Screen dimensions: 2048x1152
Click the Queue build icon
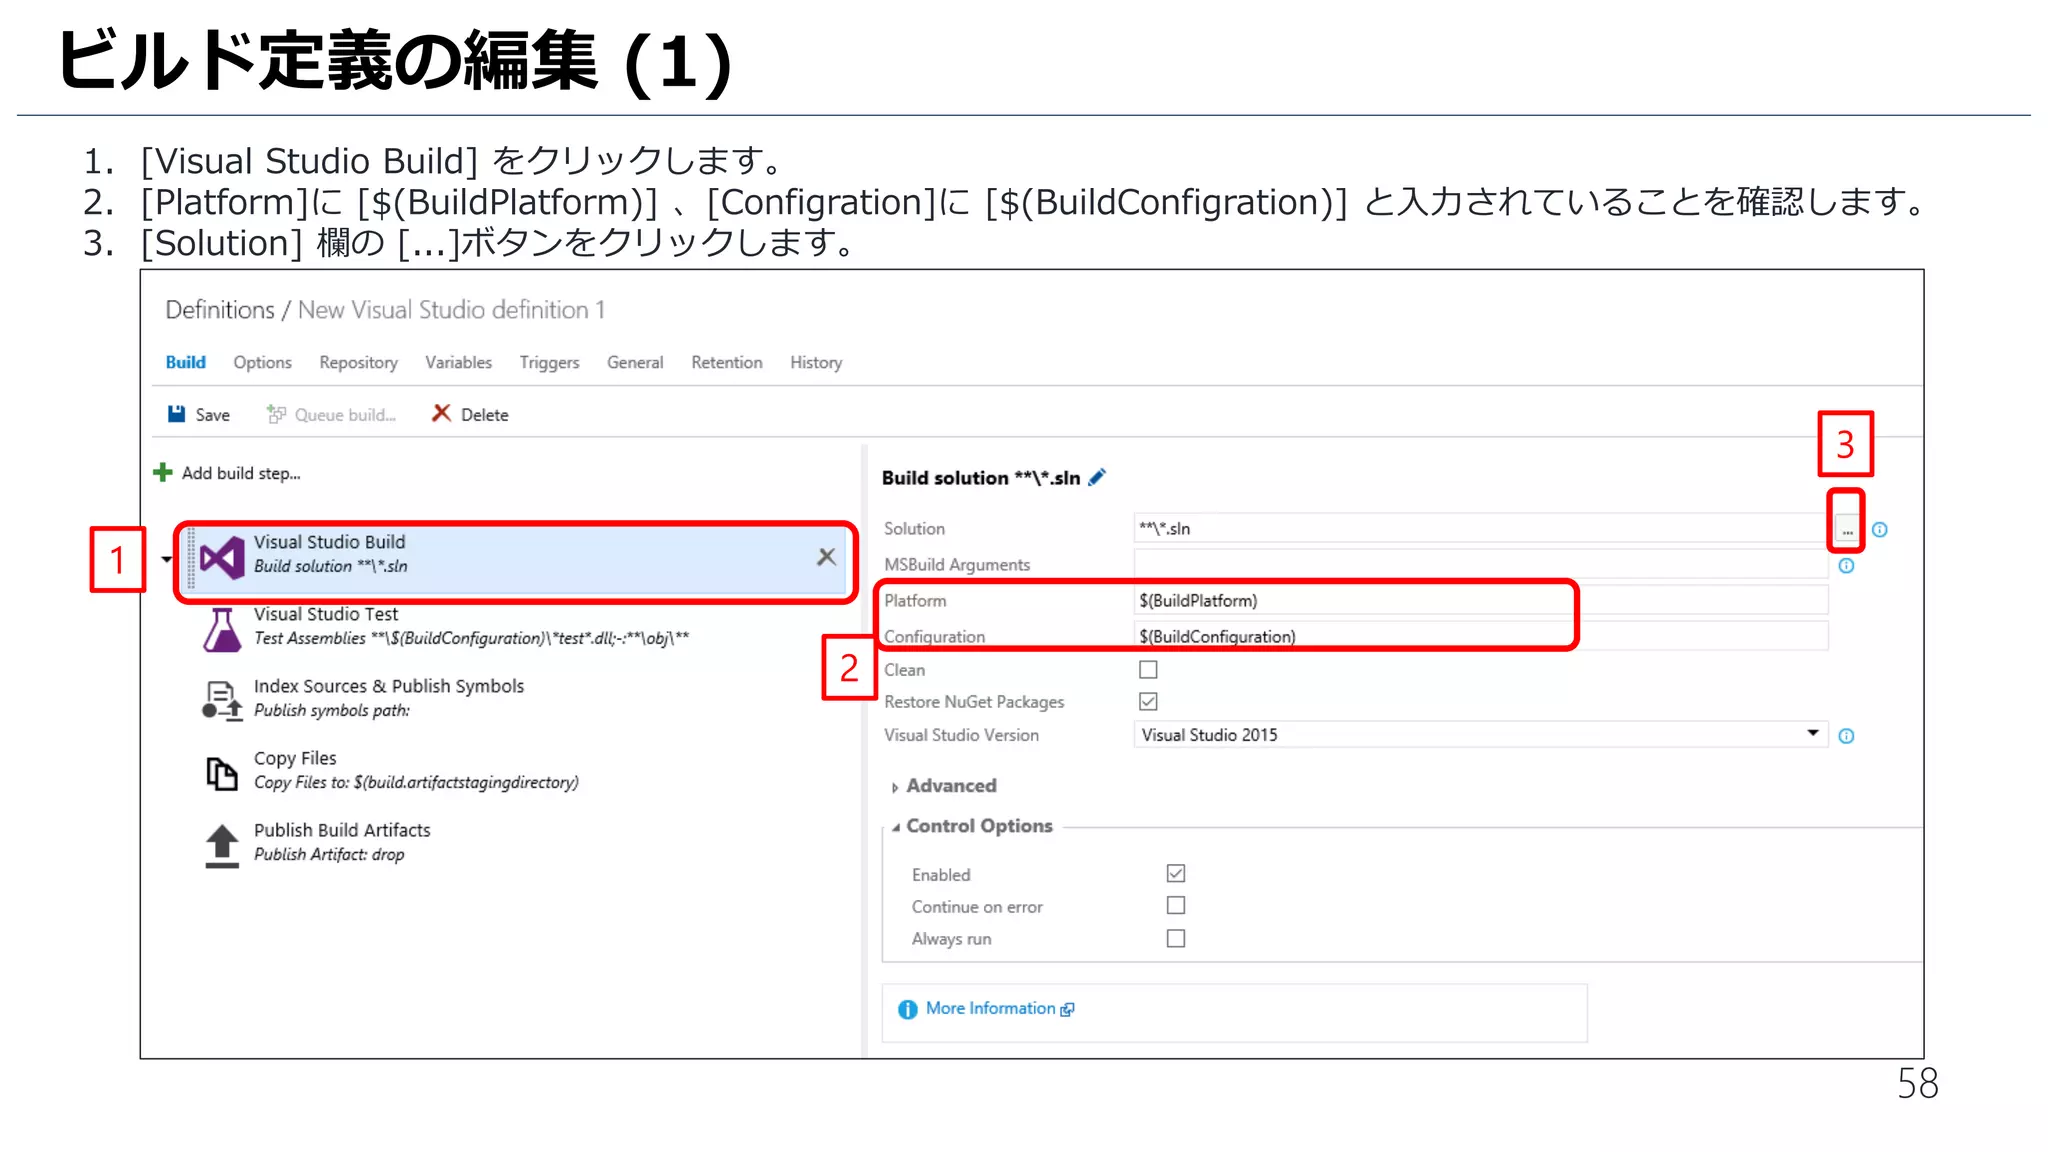[276, 414]
